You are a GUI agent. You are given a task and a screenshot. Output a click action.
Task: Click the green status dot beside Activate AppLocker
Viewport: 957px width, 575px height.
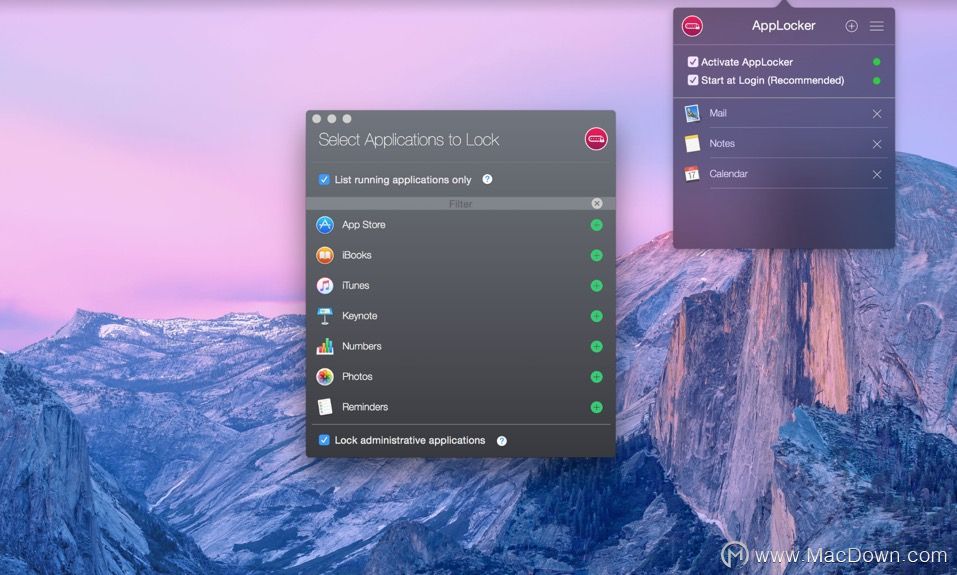[876, 62]
